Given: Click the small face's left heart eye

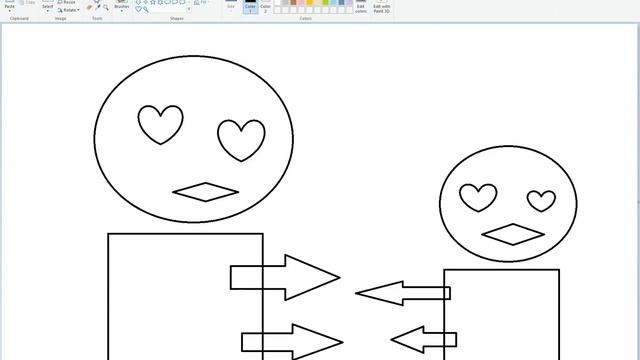Looking at the screenshot, I should click(478, 198).
